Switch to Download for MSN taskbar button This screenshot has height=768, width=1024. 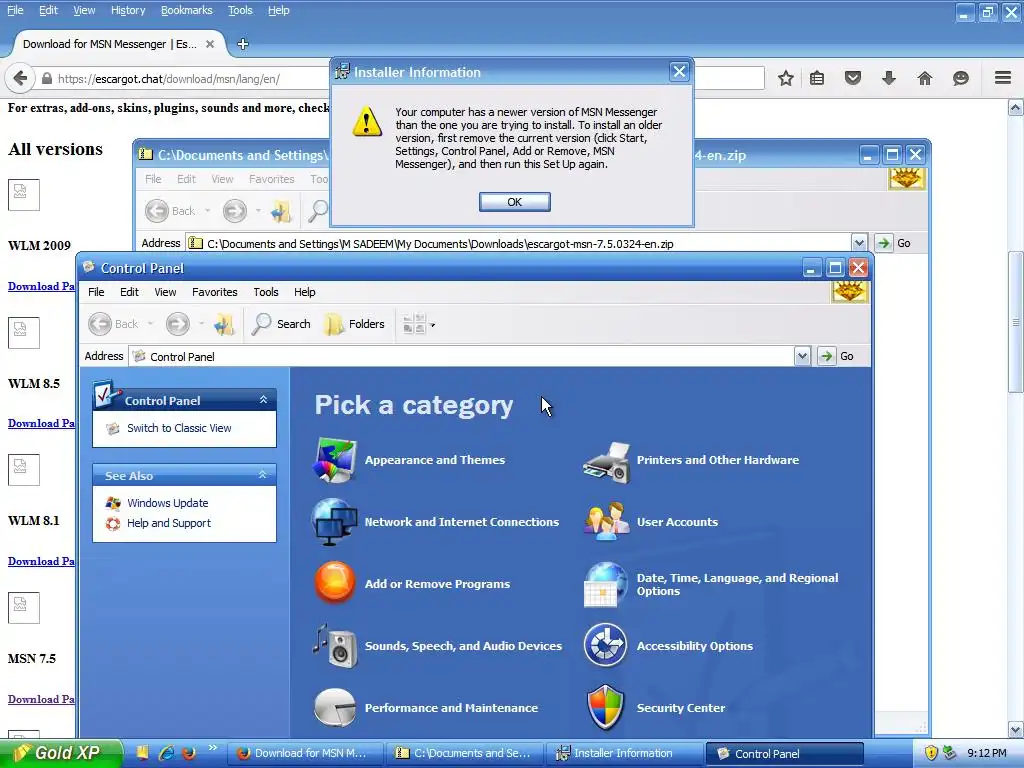tap(304, 754)
